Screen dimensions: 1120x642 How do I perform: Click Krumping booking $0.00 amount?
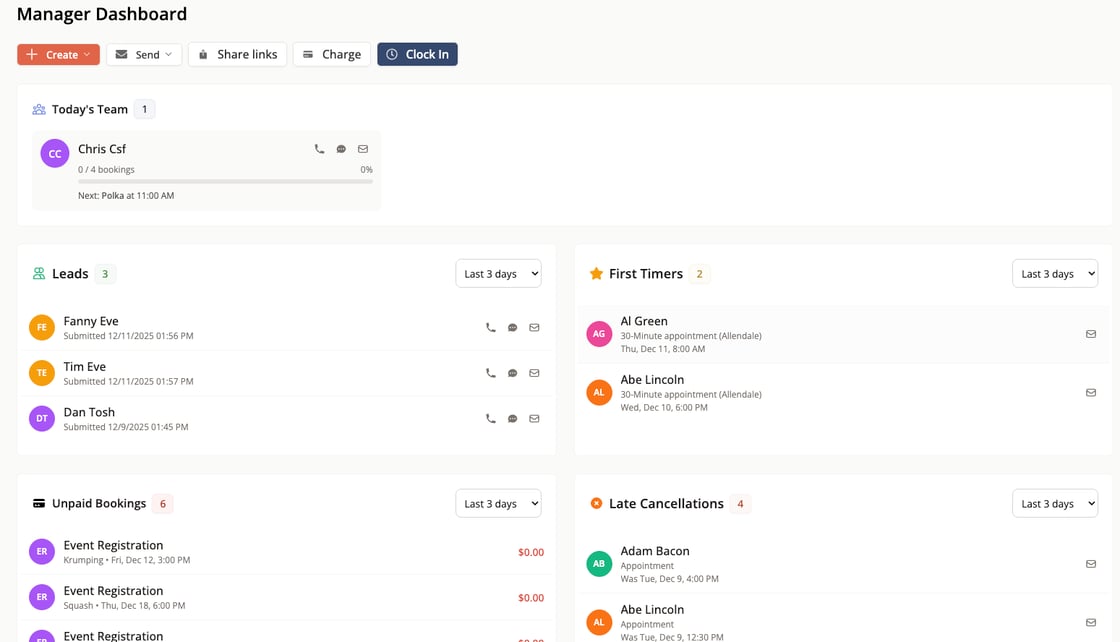pyautogui.click(x=531, y=552)
